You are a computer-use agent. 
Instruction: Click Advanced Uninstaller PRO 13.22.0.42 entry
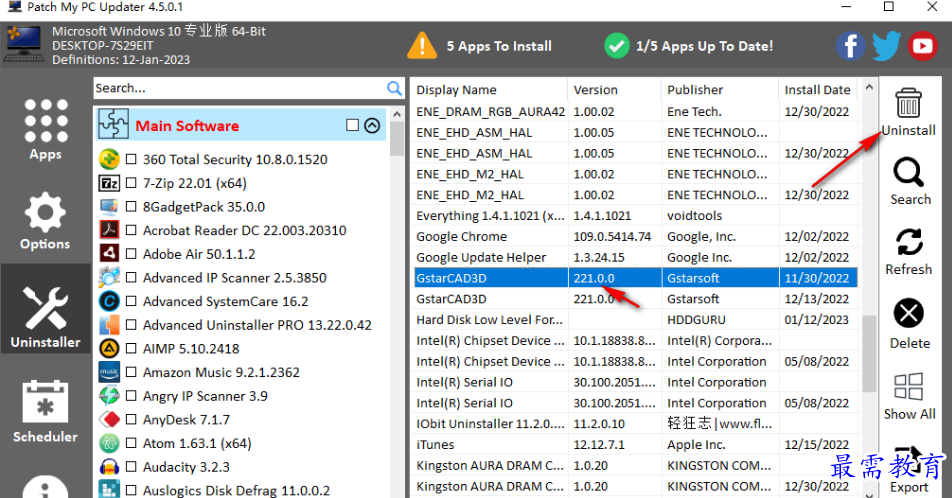point(257,325)
